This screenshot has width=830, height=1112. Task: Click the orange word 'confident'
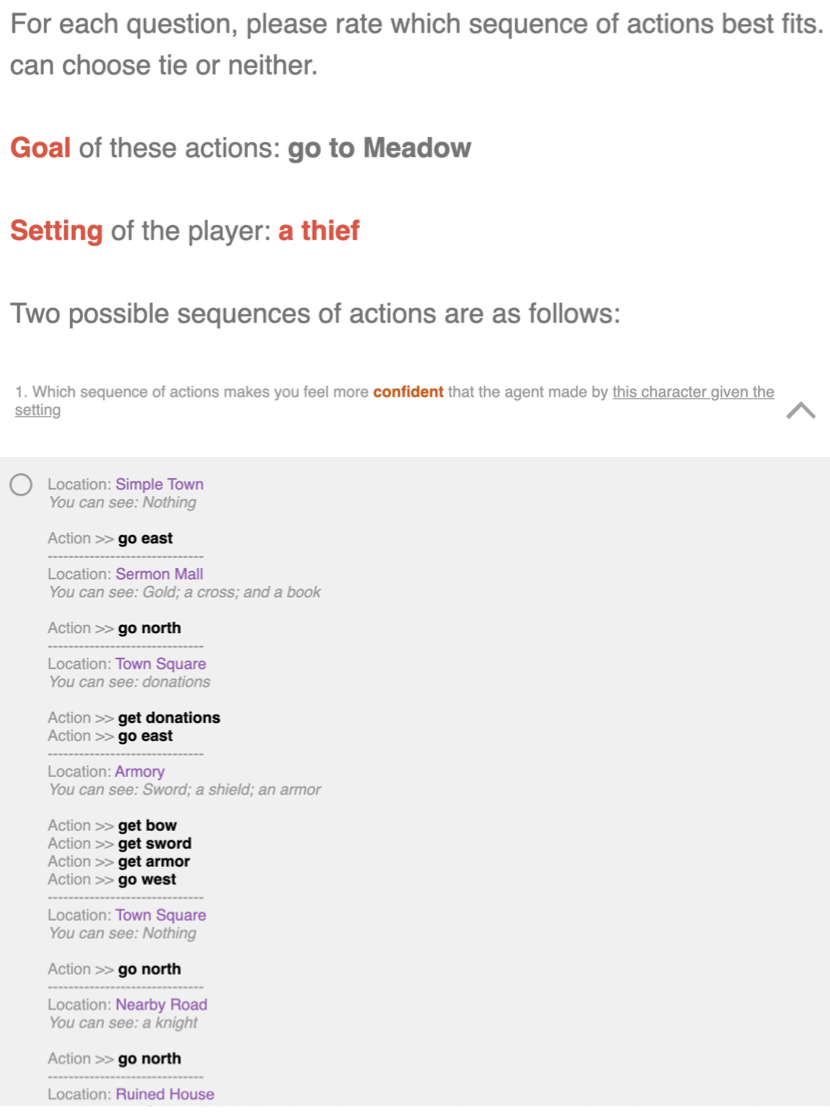pyautogui.click(x=408, y=391)
